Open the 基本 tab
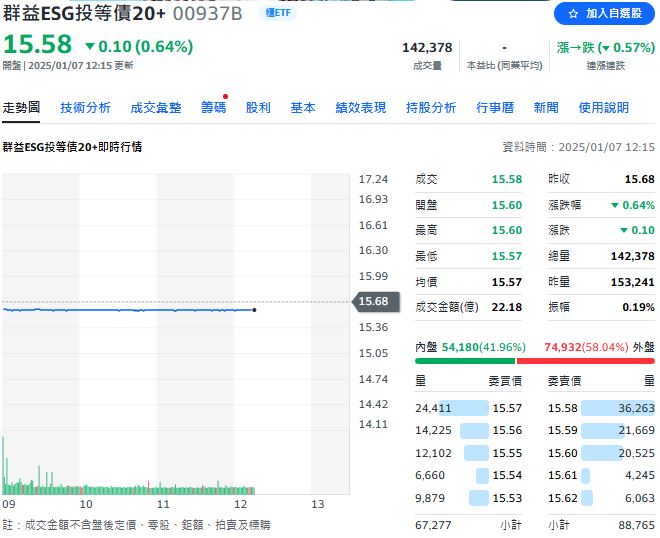This screenshot has height=538, width=660. click(303, 108)
